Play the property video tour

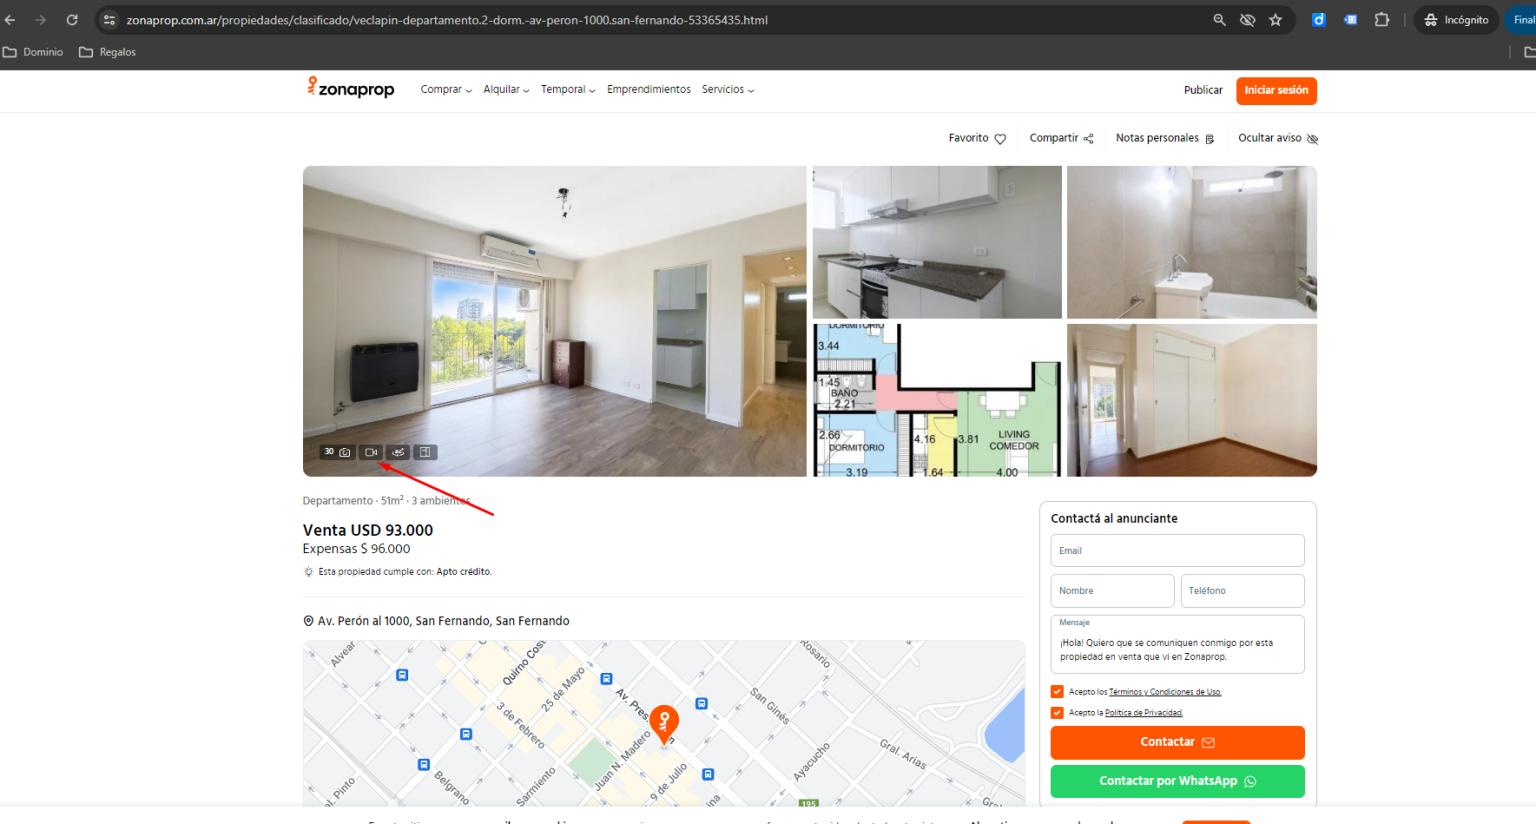369,451
